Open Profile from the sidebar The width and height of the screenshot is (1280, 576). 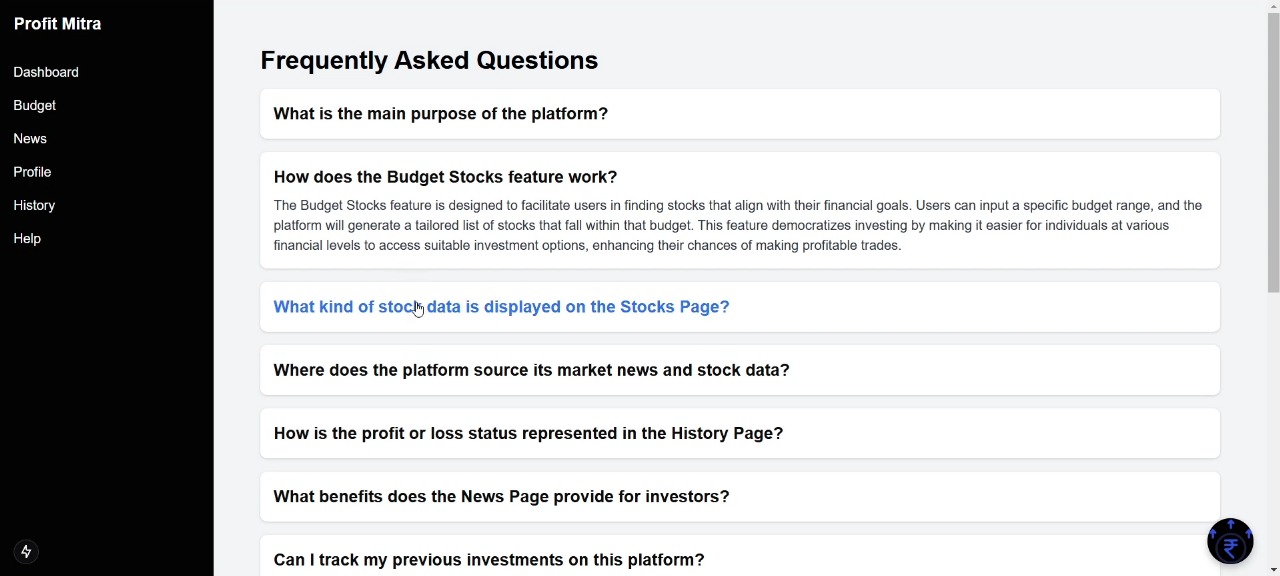coord(33,172)
